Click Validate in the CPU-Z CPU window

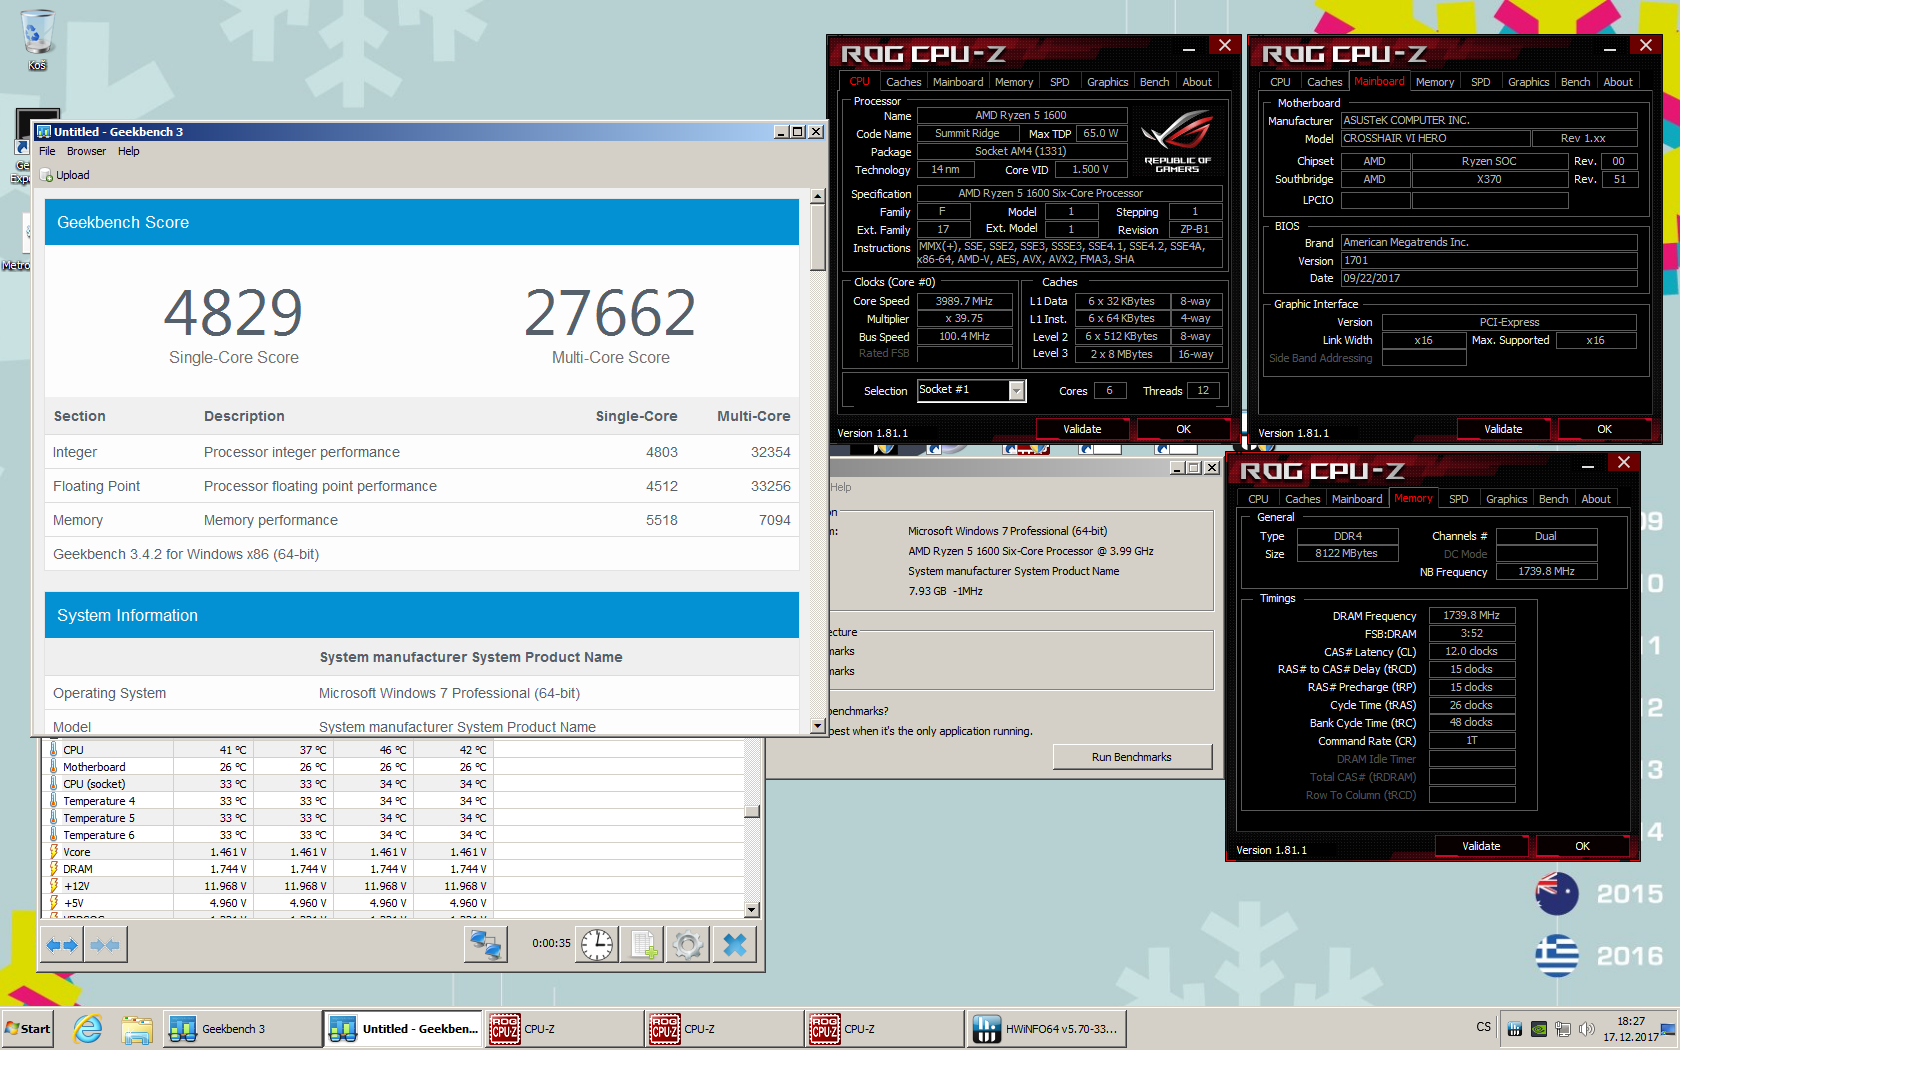1082,429
